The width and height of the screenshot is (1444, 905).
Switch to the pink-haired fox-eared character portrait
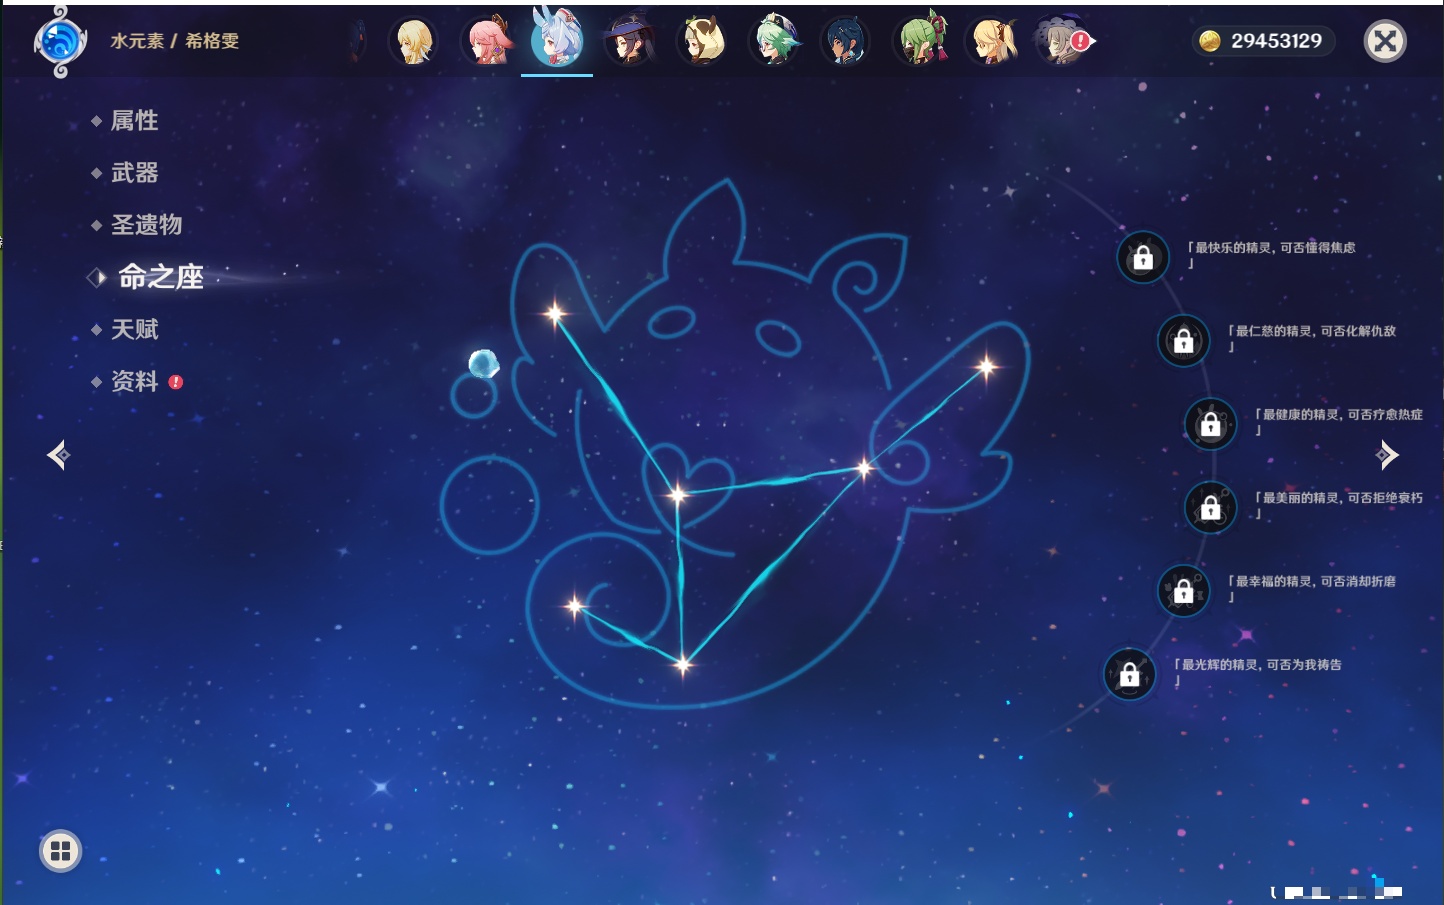[x=486, y=41]
